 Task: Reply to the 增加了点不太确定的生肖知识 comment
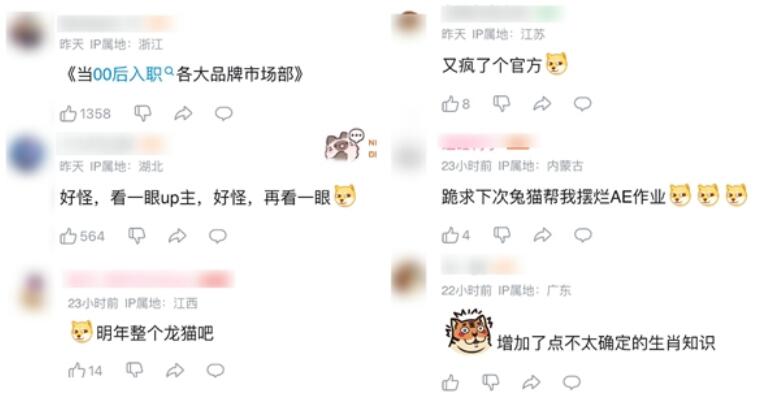pos(572,382)
